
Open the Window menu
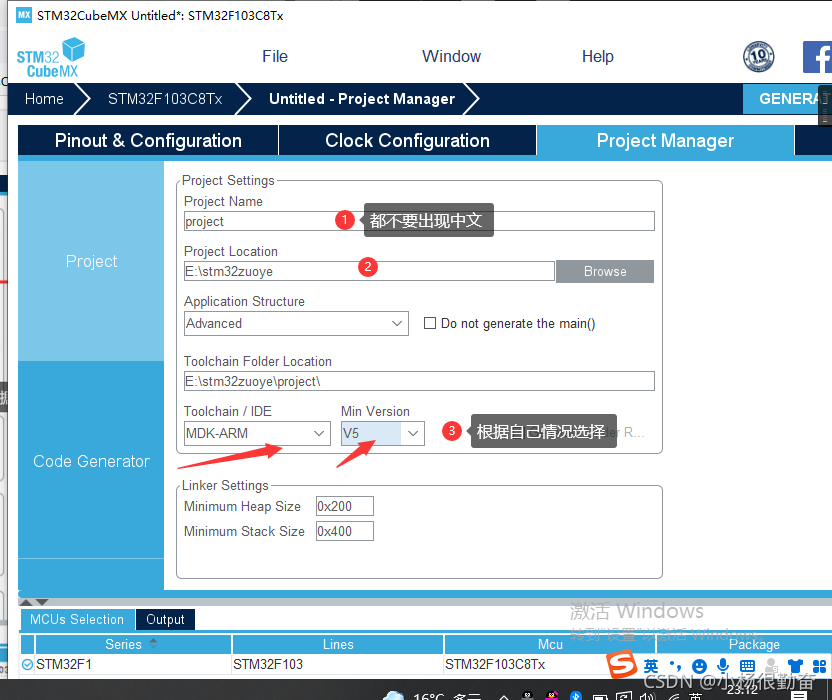[x=452, y=56]
